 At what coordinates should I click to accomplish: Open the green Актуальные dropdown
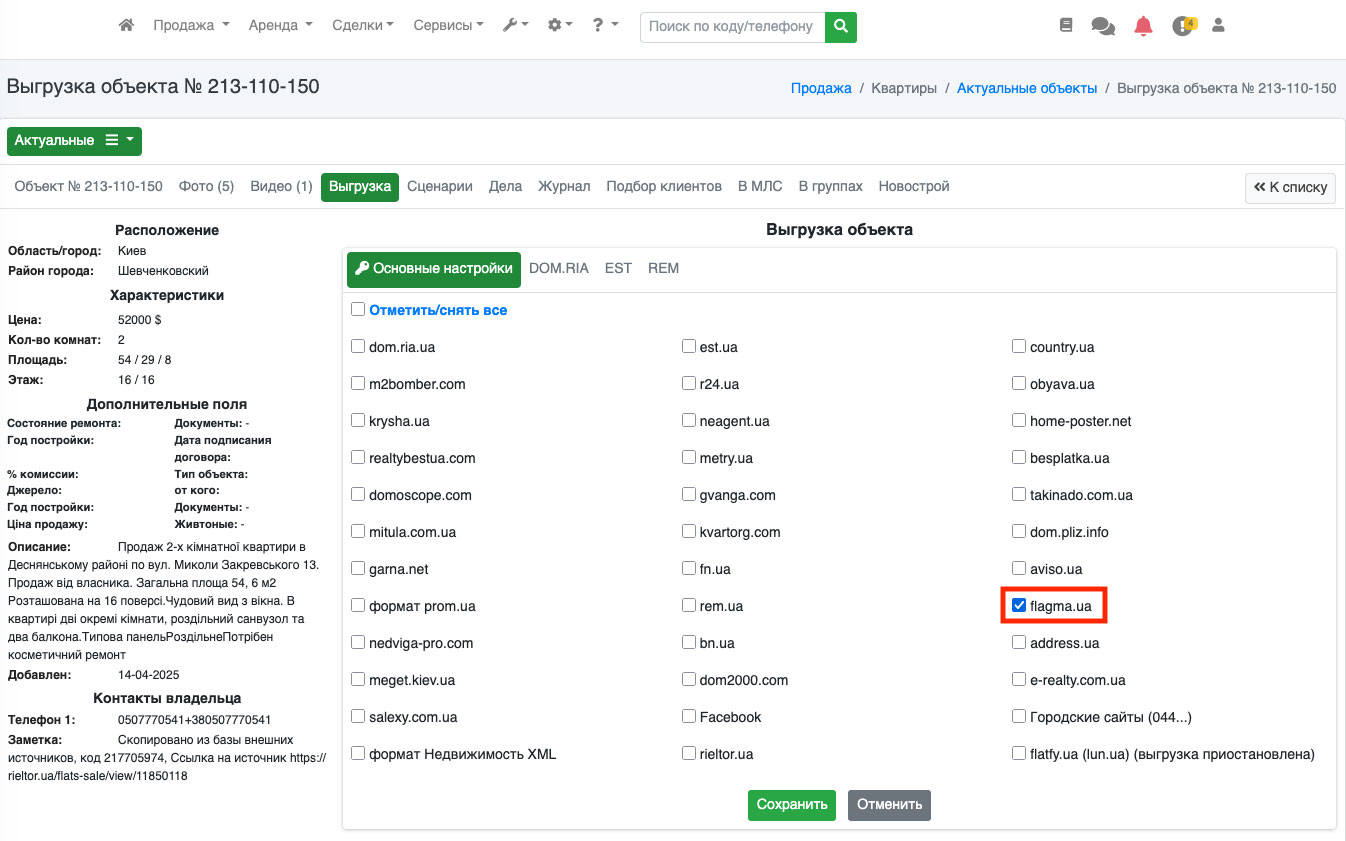(x=74, y=141)
